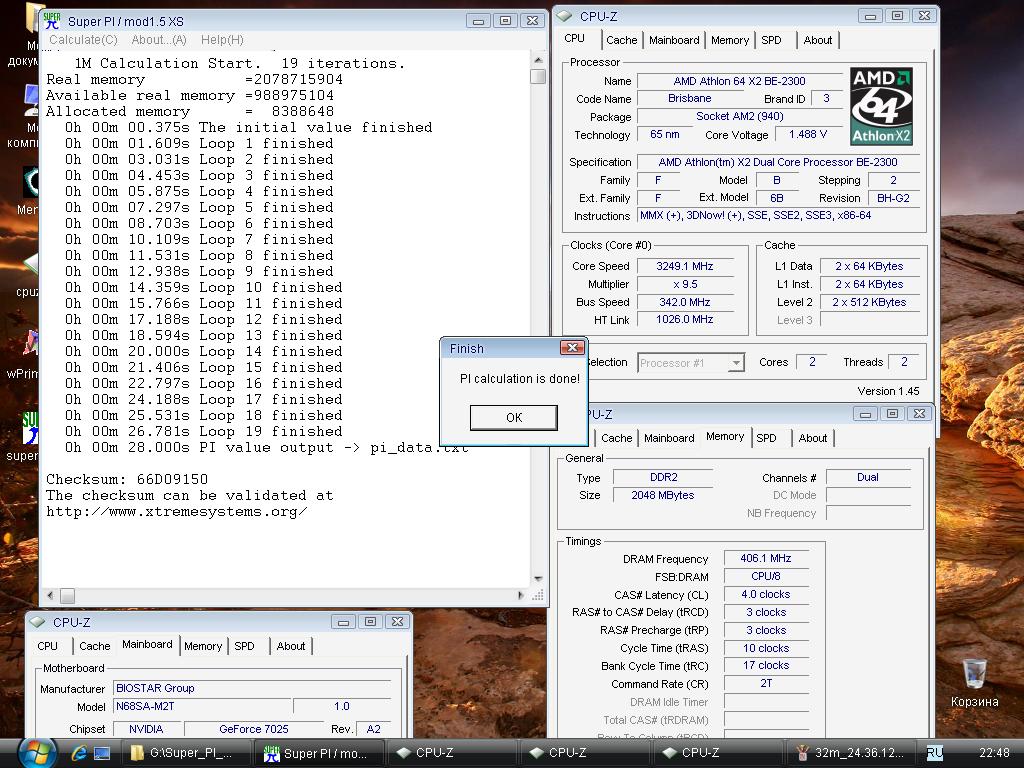Click the HT Link 1026.0 MHz field
Viewport: 1024px width, 768px height.
pos(684,319)
